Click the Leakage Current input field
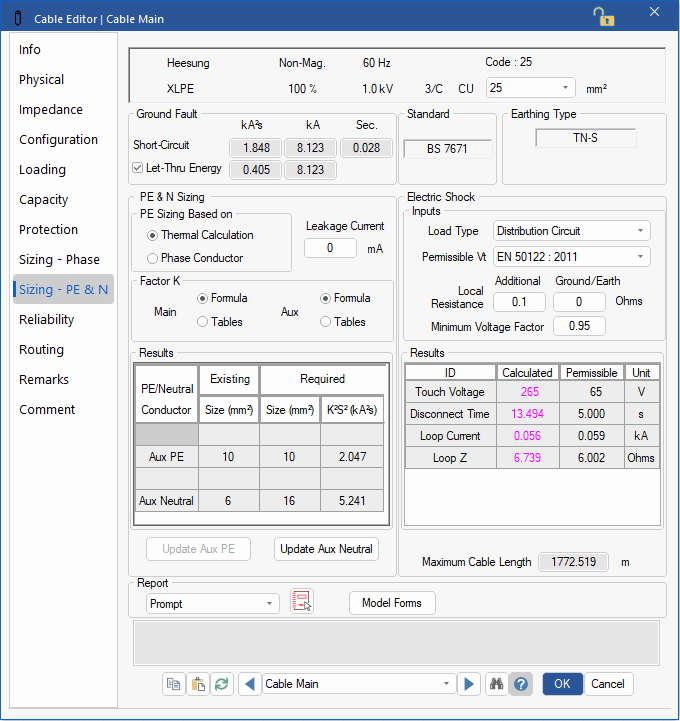 tap(331, 248)
